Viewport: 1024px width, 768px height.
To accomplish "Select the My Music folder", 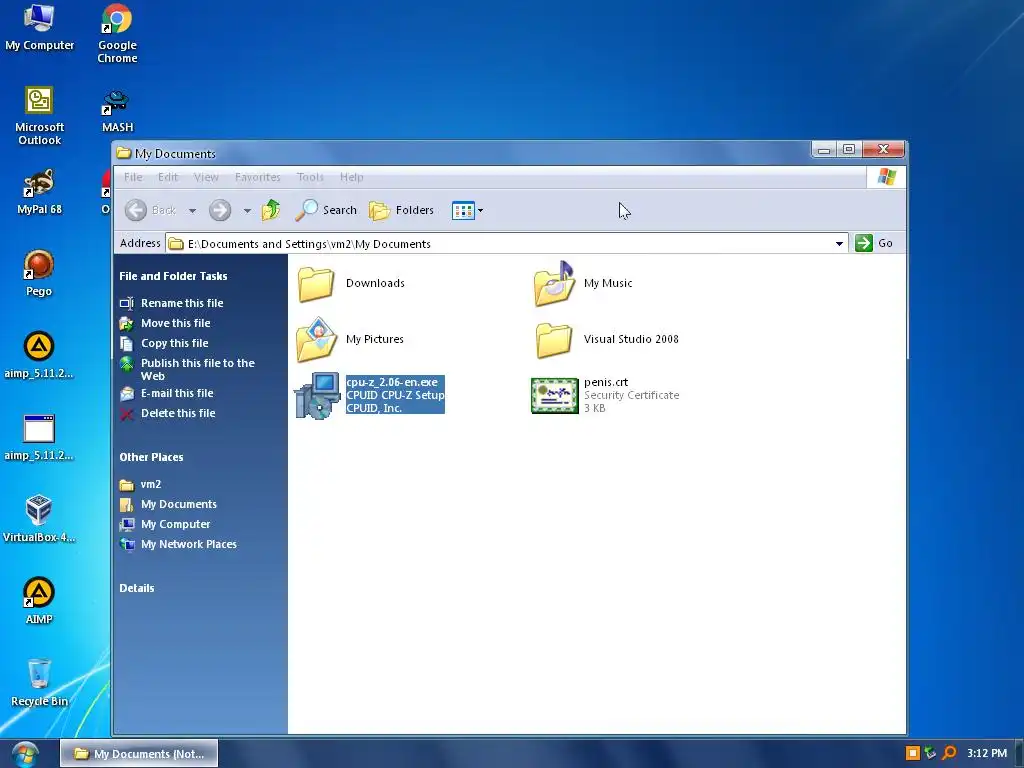I will click(583, 283).
